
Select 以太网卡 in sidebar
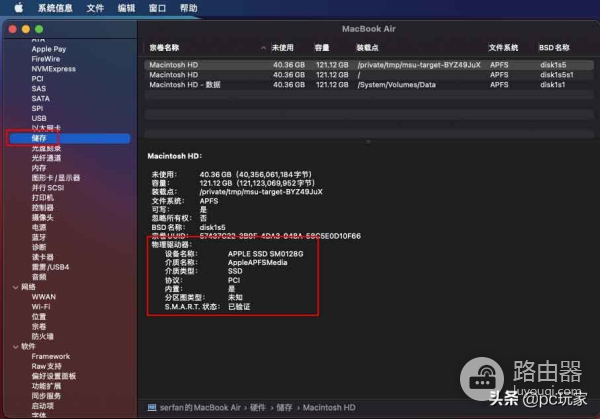[46, 128]
